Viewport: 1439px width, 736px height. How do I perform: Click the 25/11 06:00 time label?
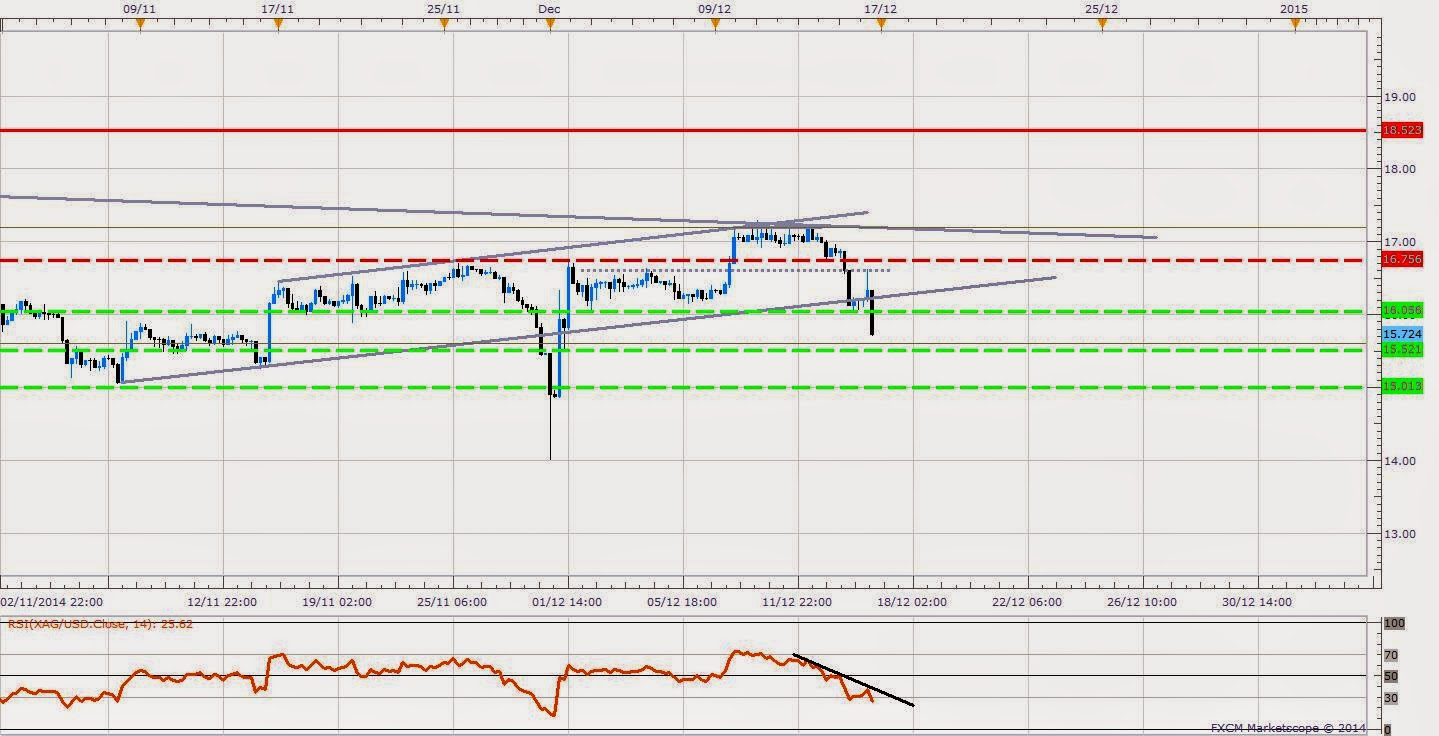click(x=452, y=602)
